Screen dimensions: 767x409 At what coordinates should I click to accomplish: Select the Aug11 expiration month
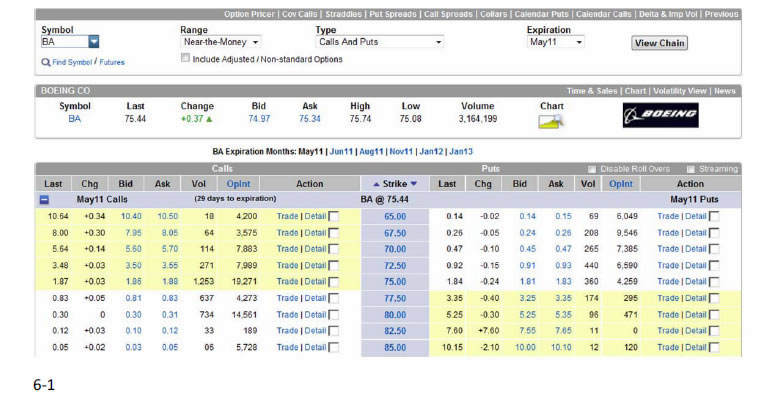(371, 152)
